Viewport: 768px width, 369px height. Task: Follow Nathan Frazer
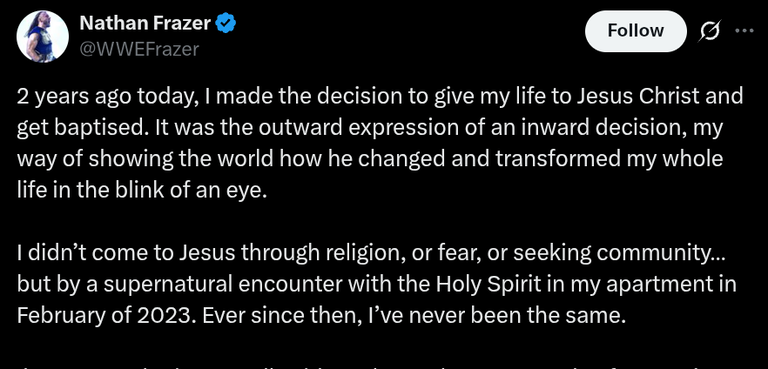tap(635, 31)
